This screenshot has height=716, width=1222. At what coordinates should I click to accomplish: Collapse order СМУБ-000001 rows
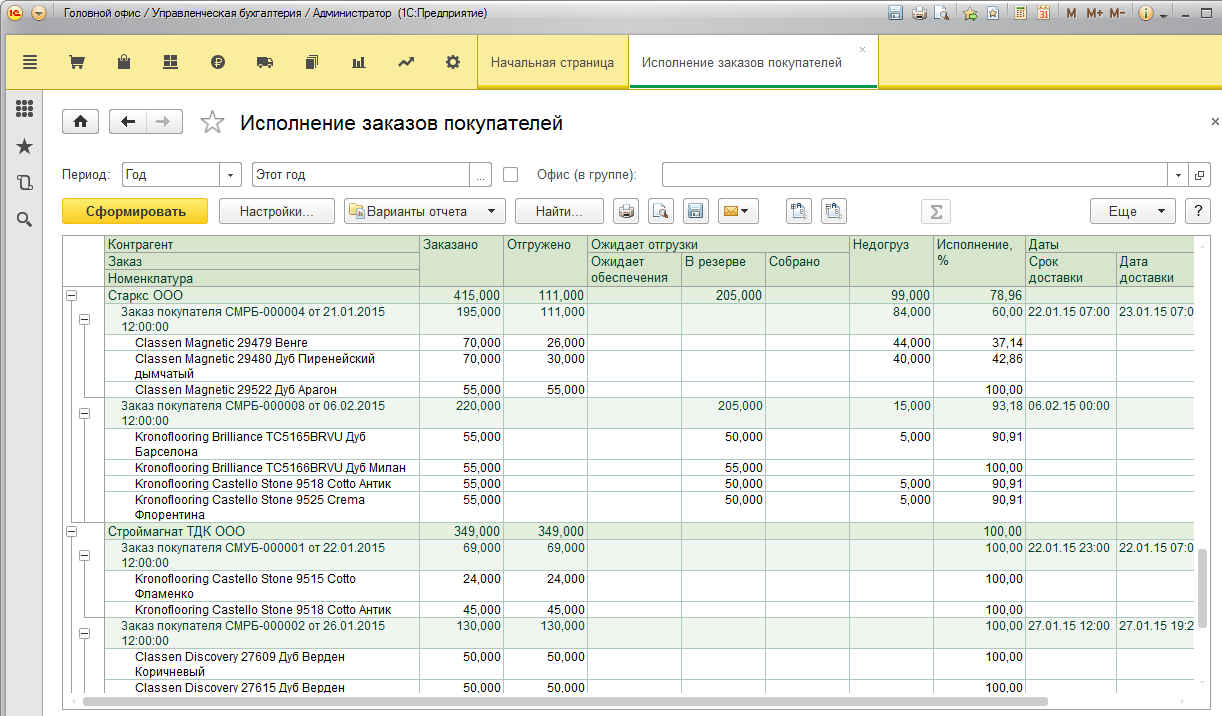click(x=84, y=555)
